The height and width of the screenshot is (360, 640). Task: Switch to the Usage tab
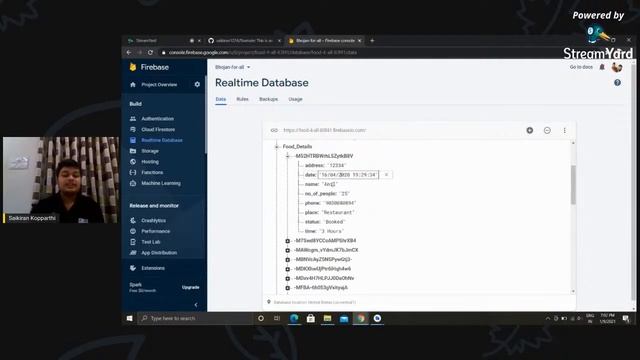(296, 99)
